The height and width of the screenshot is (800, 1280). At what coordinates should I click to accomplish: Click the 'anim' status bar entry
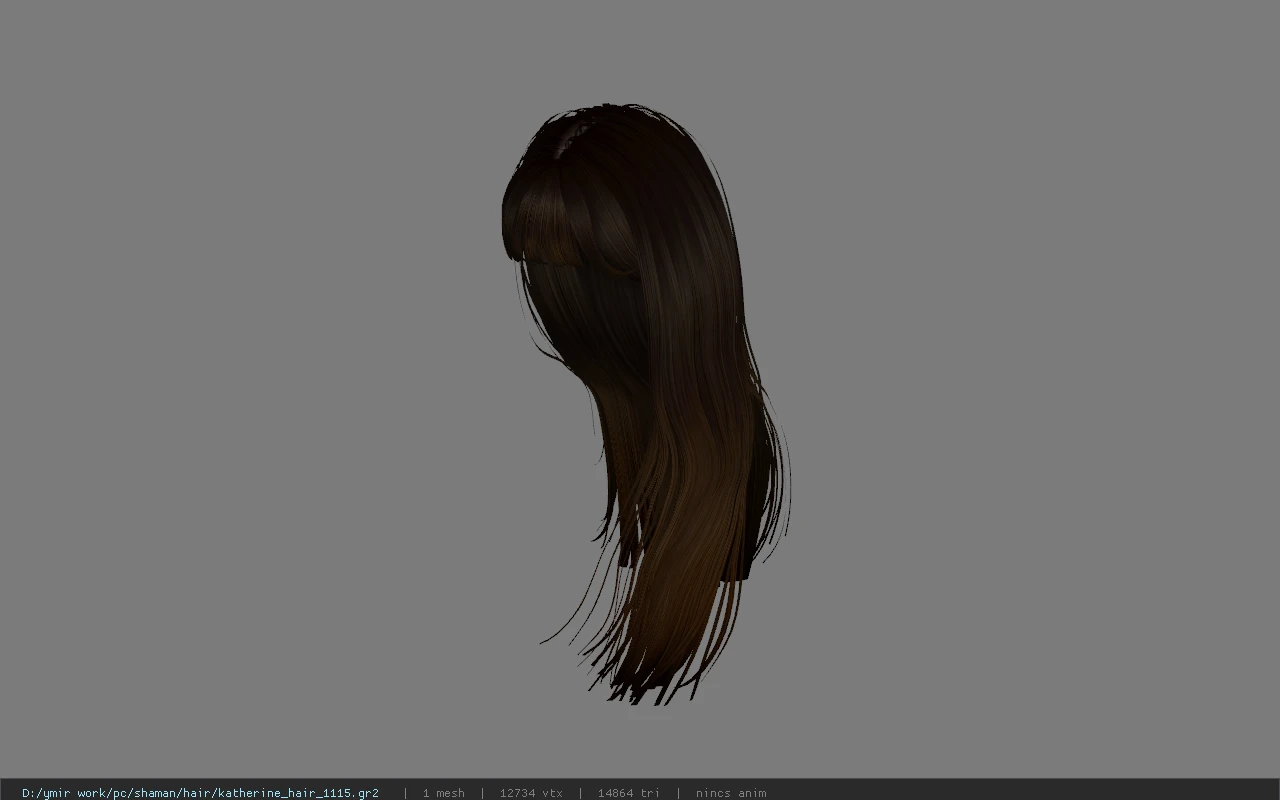(x=731, y=793)
